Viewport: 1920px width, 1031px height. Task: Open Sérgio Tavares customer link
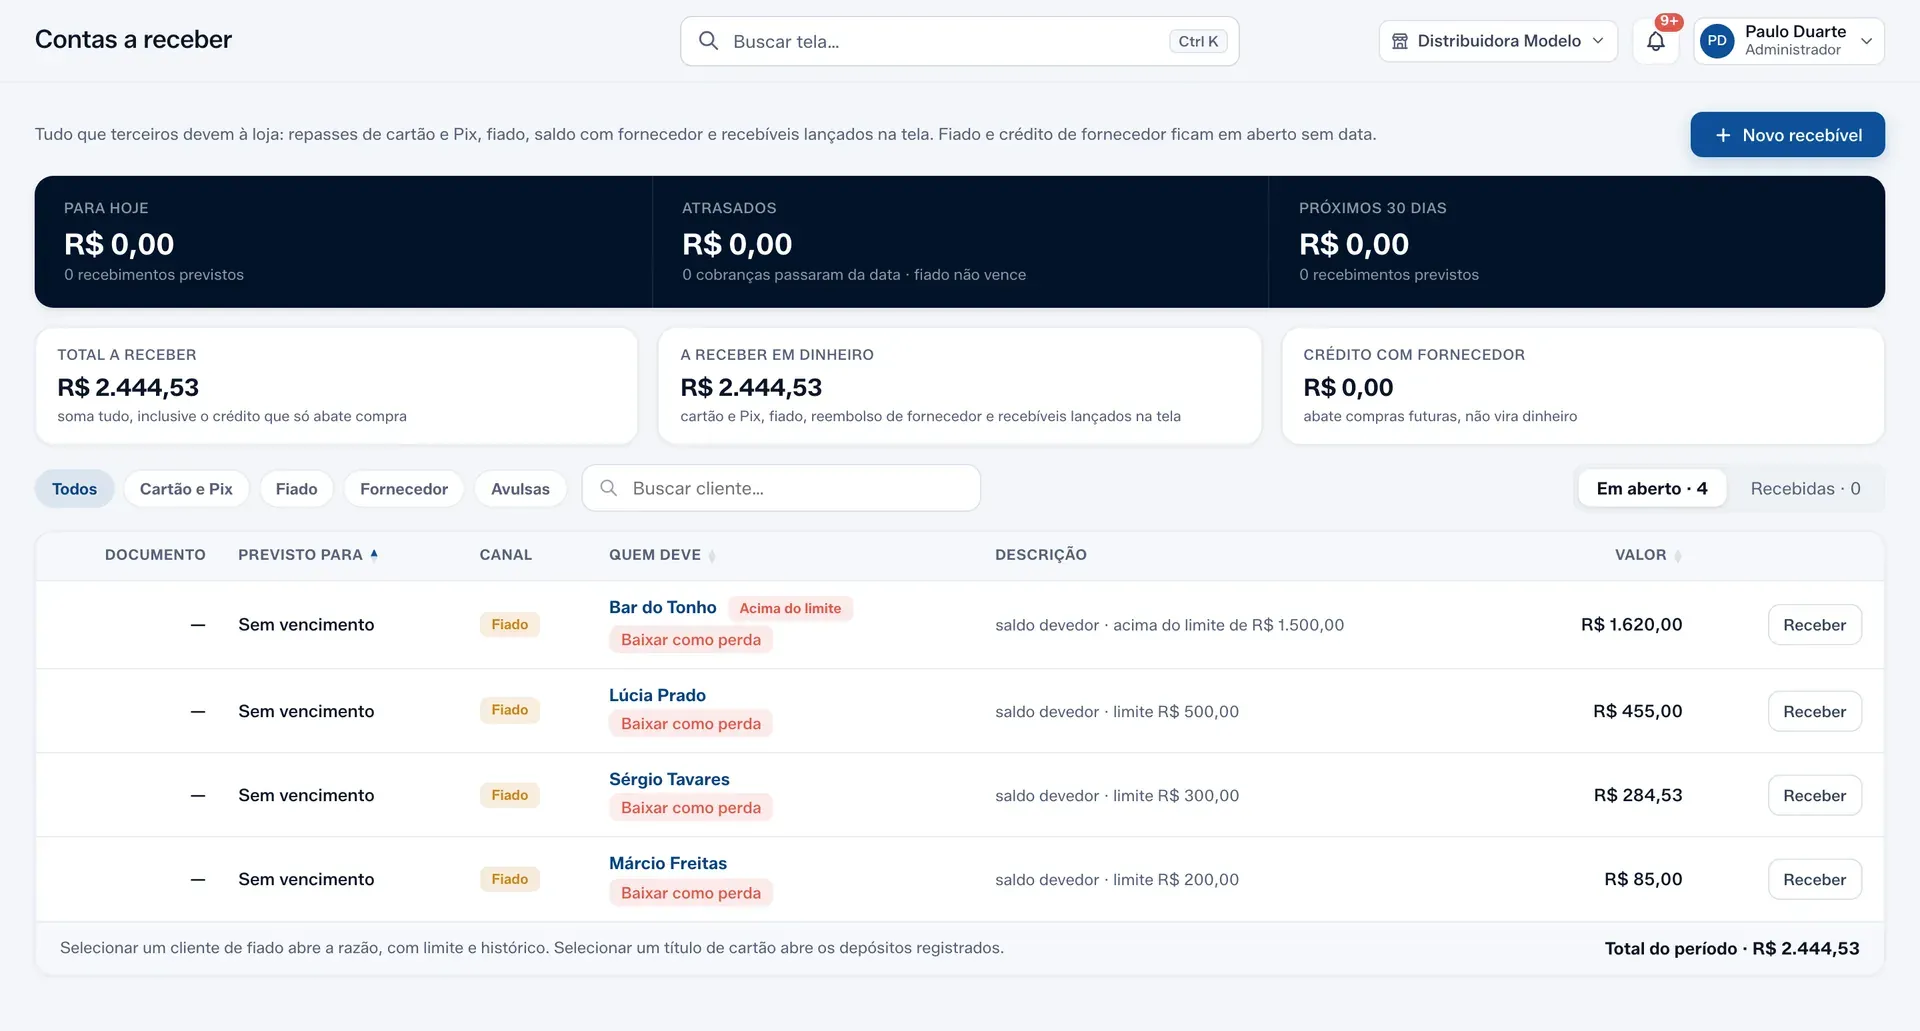(x=669, y=779)
